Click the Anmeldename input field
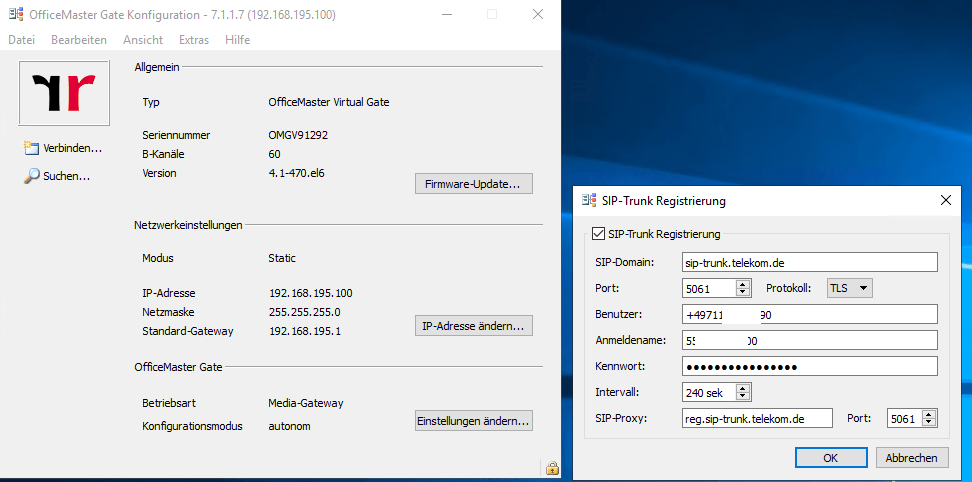The image size is (972, 482). pos(810,340)
